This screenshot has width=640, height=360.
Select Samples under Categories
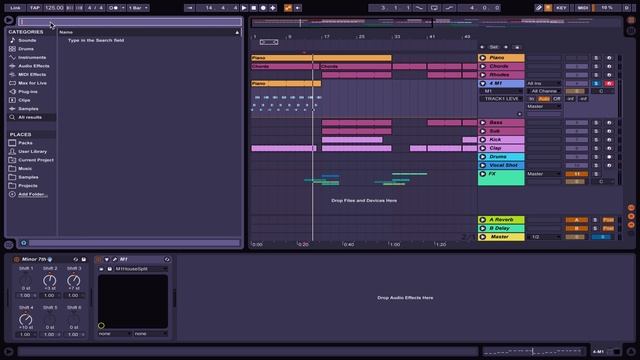(x=28, y=109)
